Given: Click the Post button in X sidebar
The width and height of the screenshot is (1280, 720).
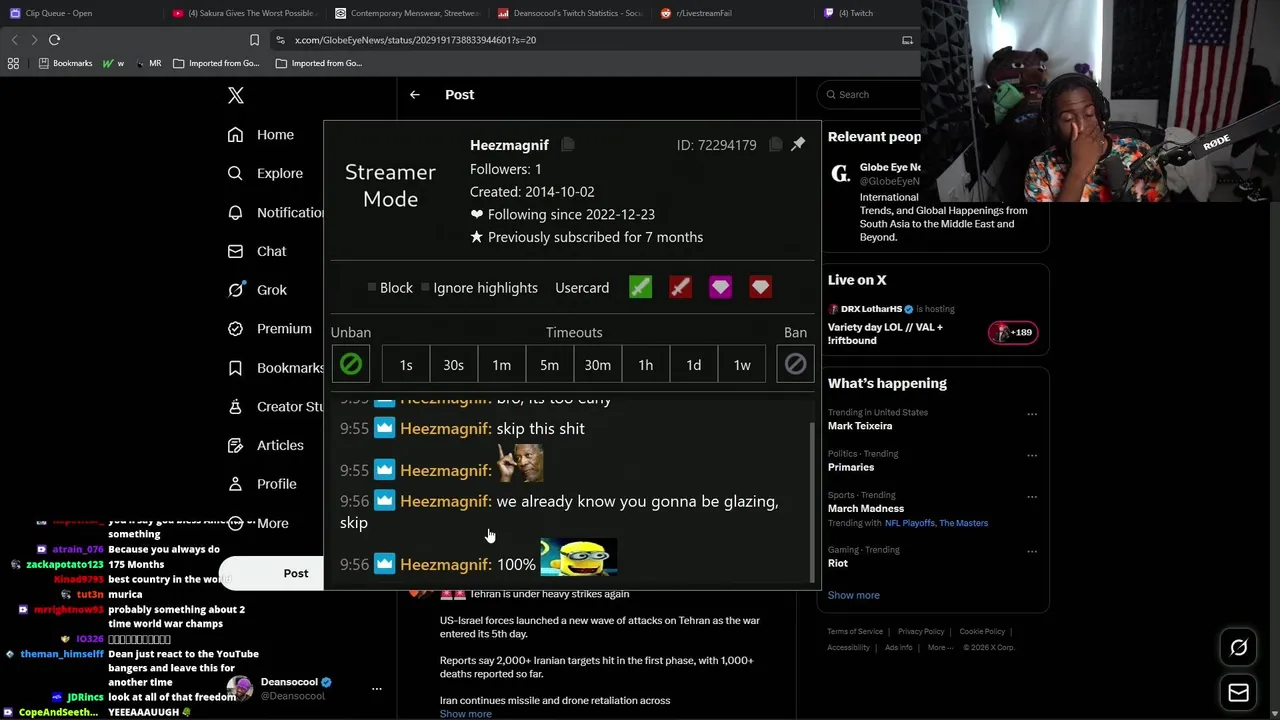Looking at the screenshot, I should pyautogui.click(x=271, y=573).
